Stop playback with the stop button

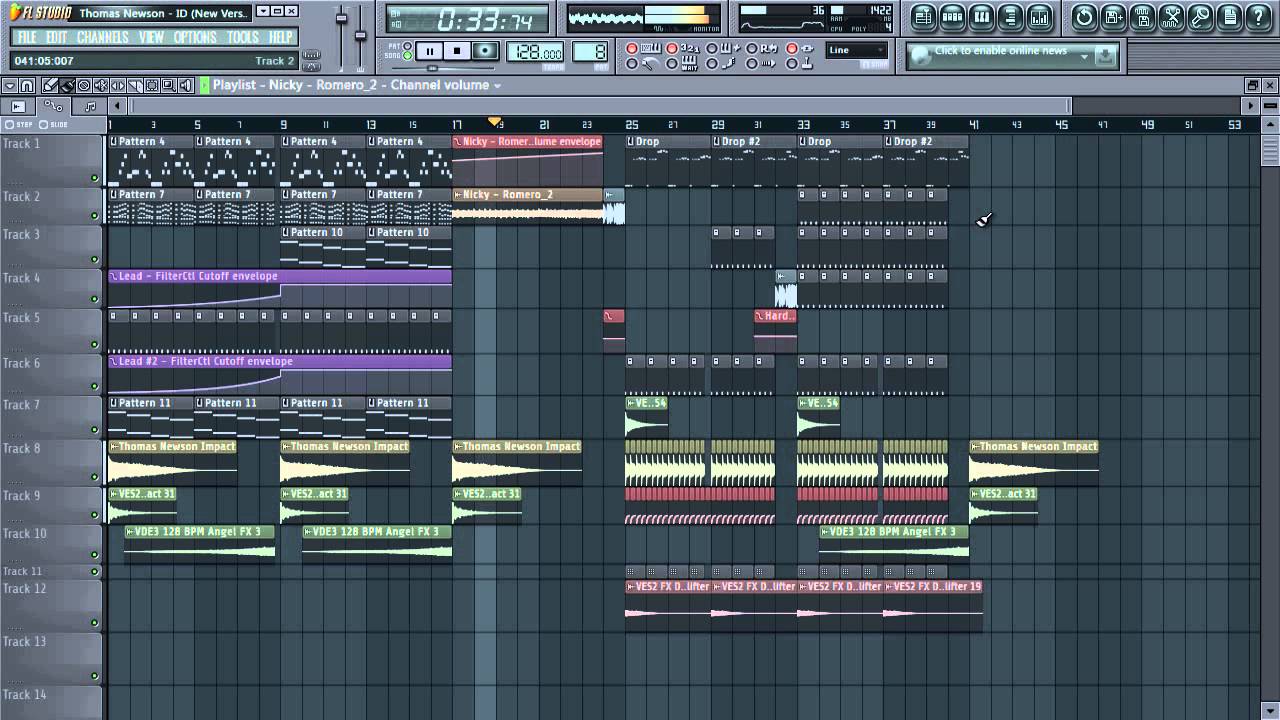pos(457,51)
